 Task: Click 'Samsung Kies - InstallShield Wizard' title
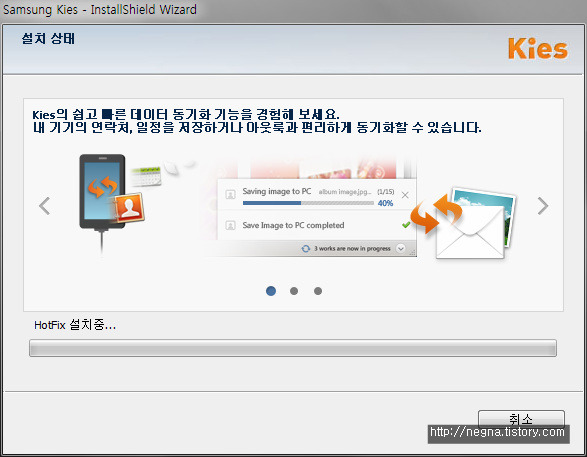coord(100,9)
